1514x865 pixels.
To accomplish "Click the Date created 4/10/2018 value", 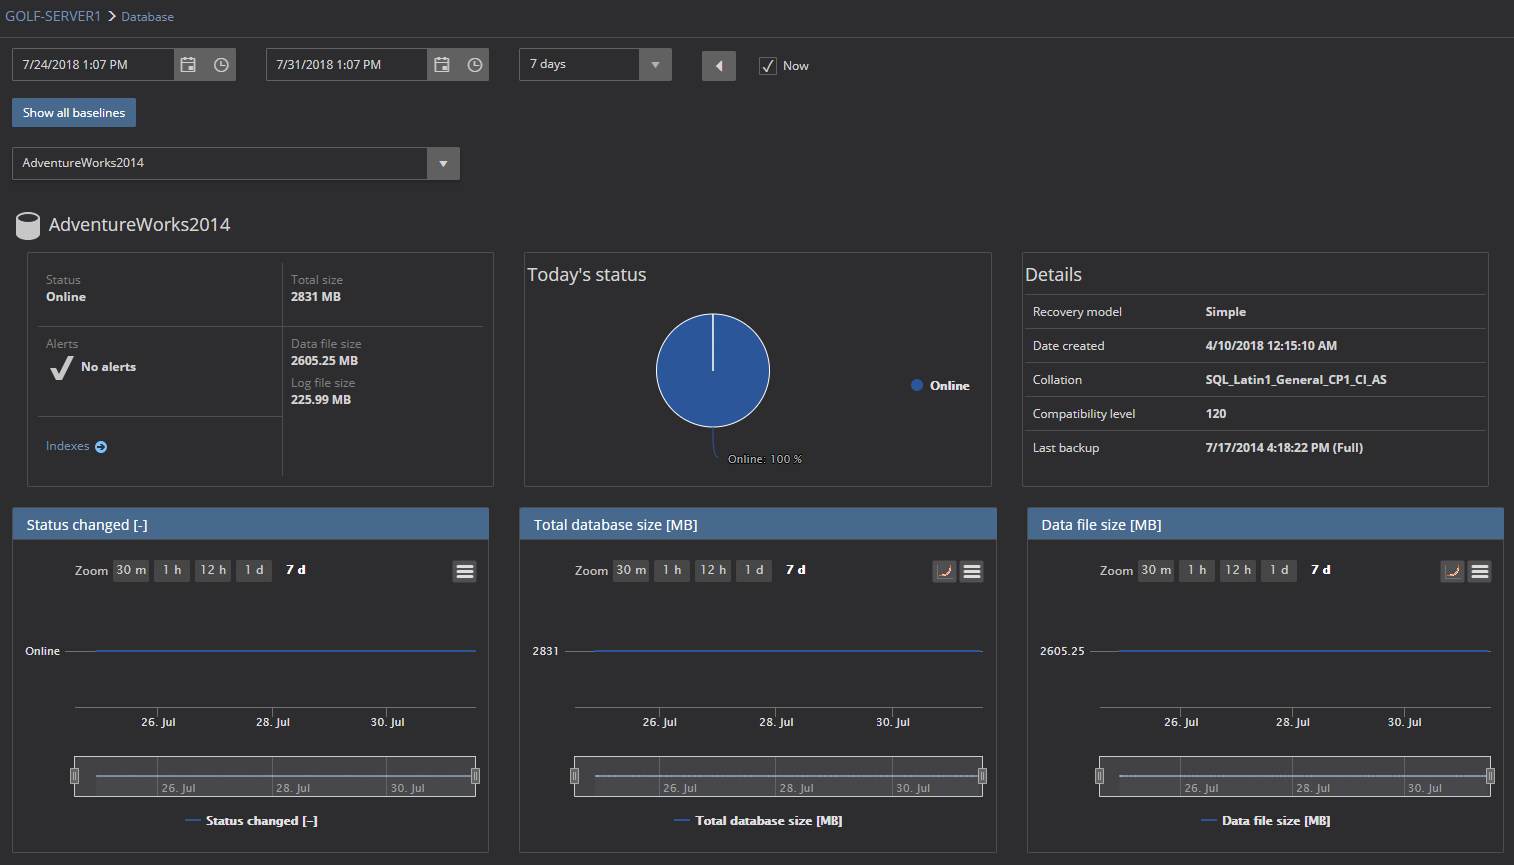I will point(1271,346).
